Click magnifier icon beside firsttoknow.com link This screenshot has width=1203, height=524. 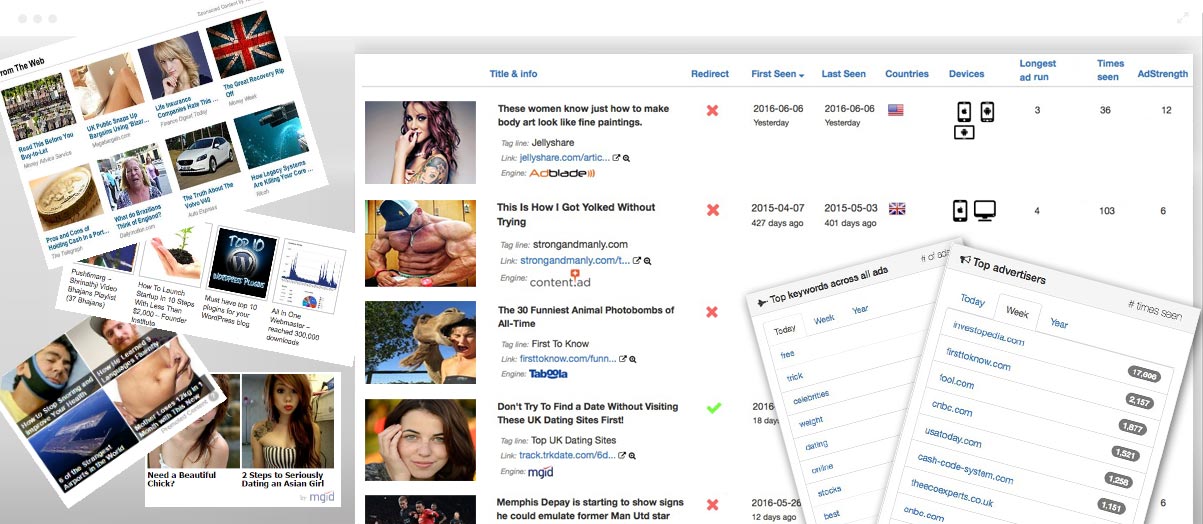(634, 359)
